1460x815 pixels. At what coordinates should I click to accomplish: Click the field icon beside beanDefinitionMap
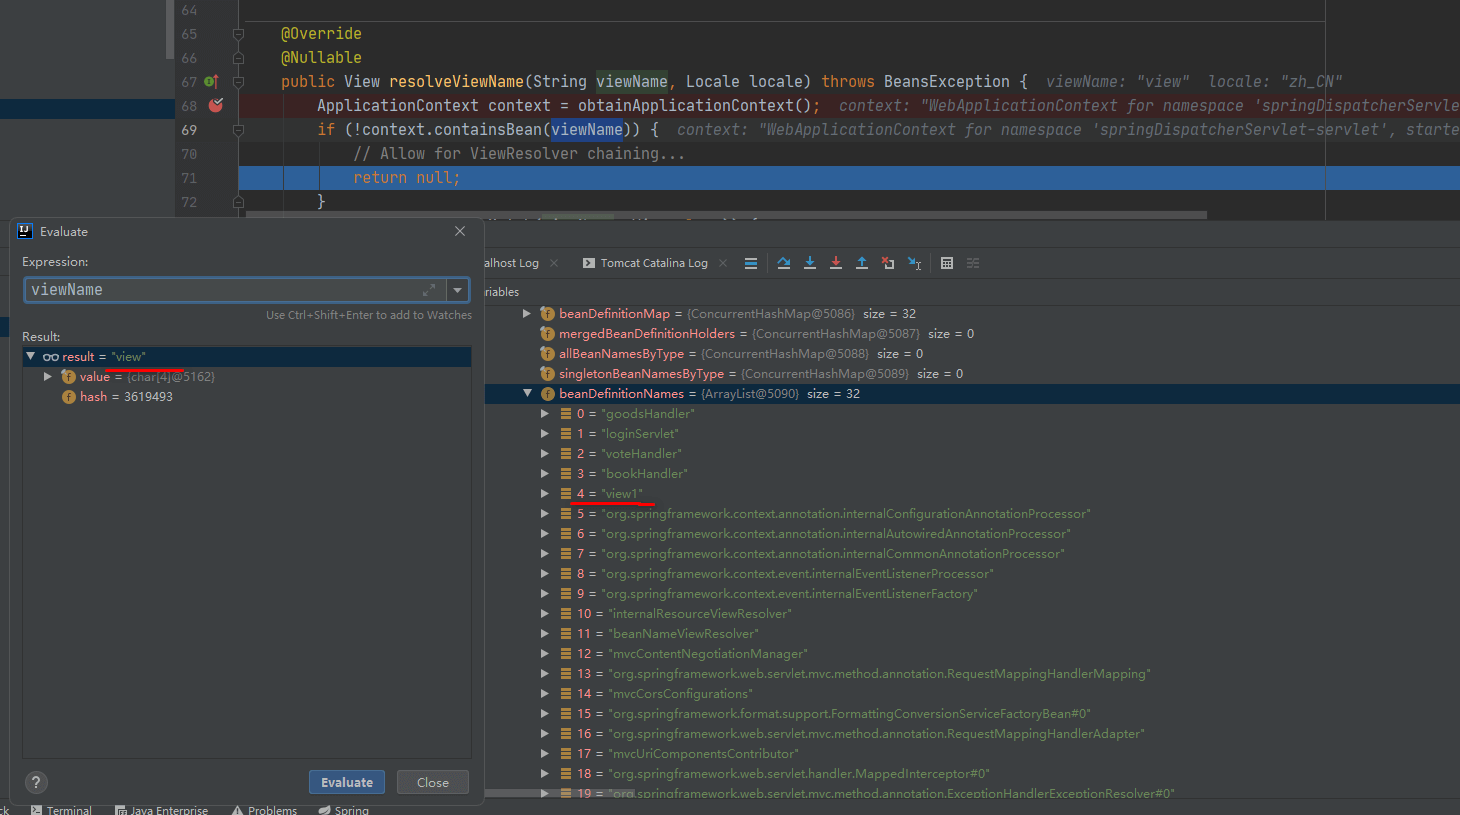point(547,314)
